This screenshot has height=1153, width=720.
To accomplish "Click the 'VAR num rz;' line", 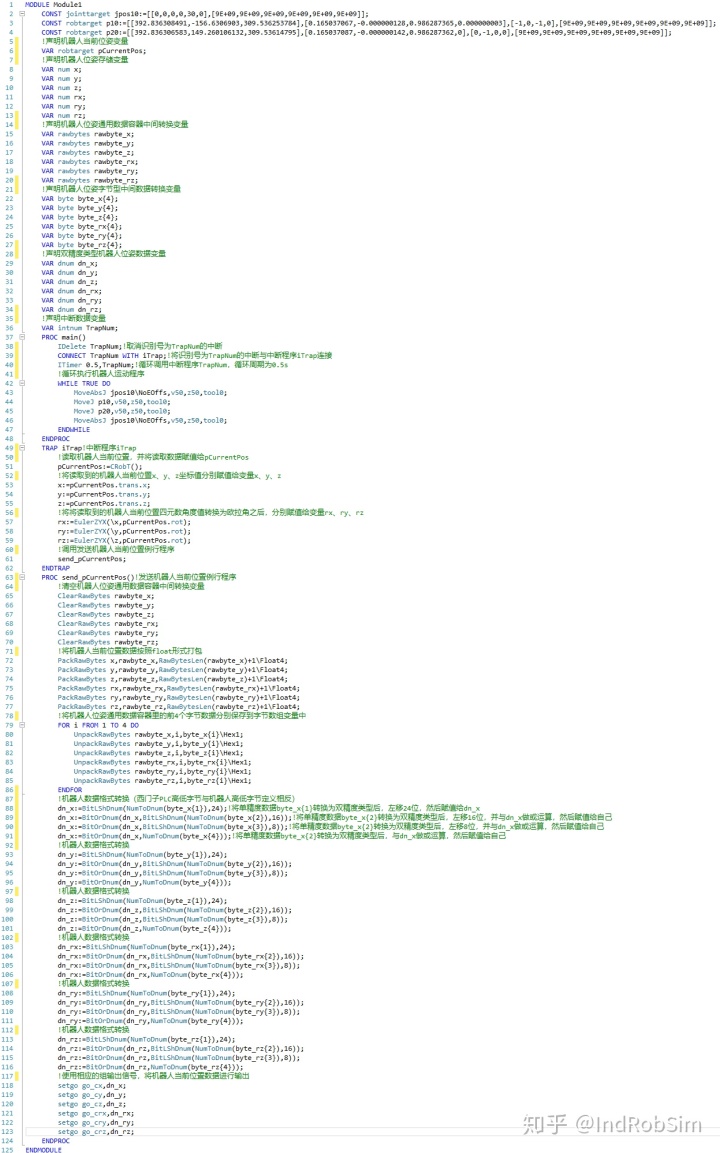I will click(x=63, y=115).
